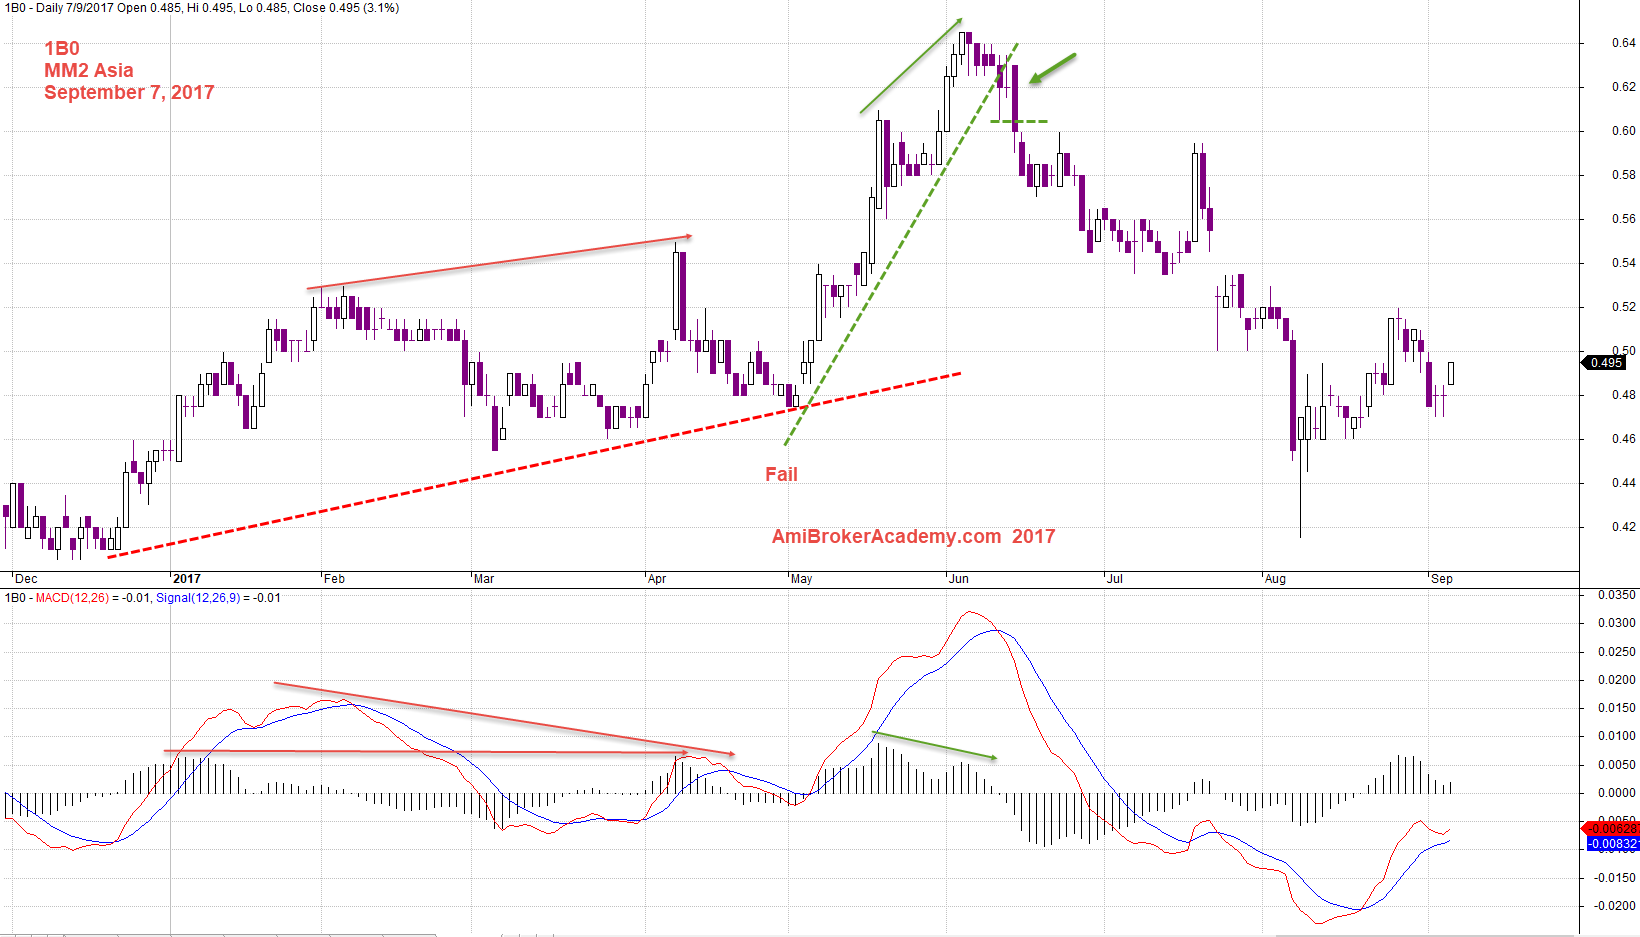Click the -0.0200 MACD axis label
The image size is (1640, 937).
[1615, 906]
